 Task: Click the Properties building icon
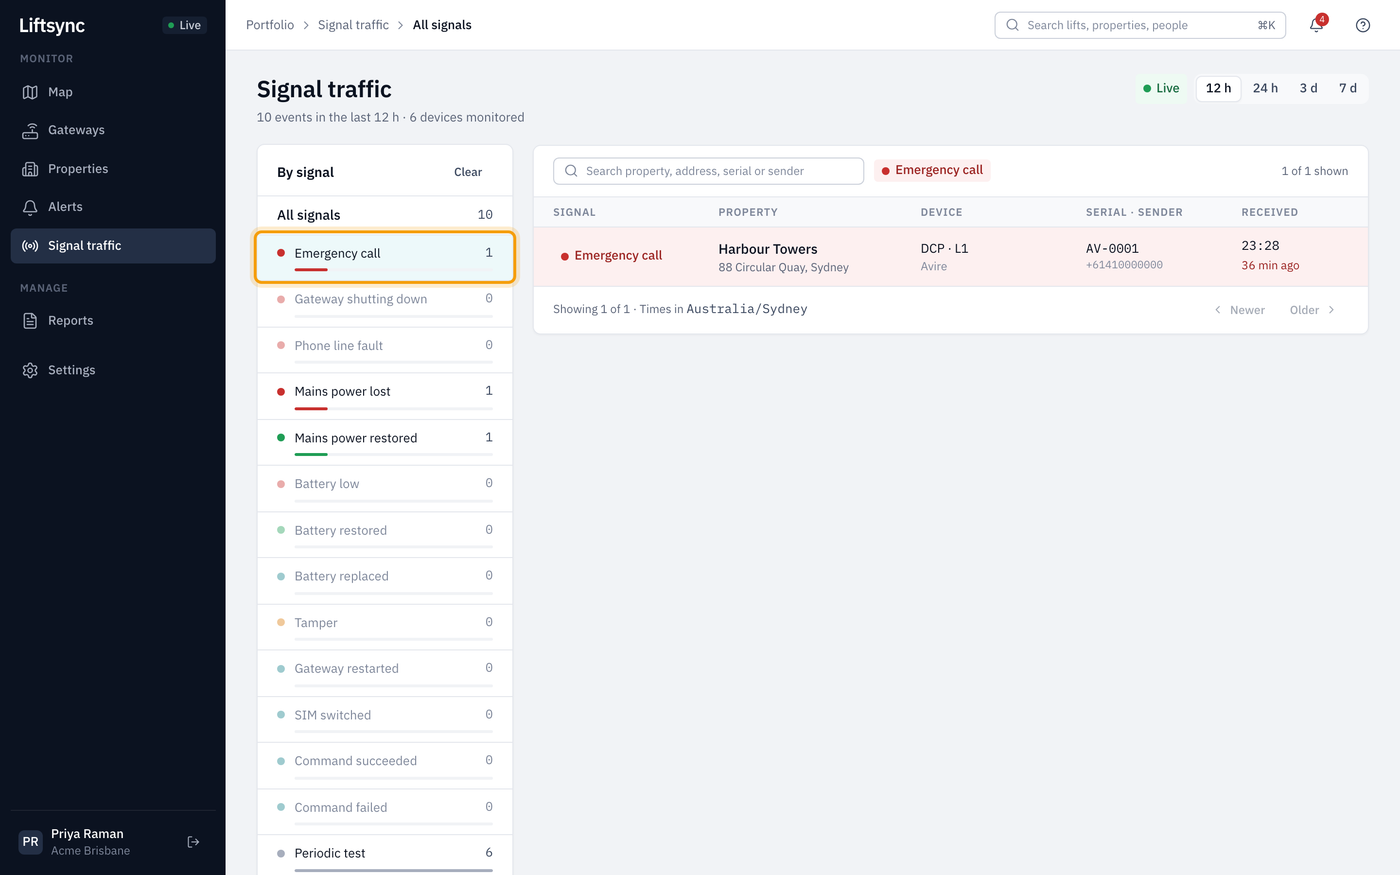(30, 169)
